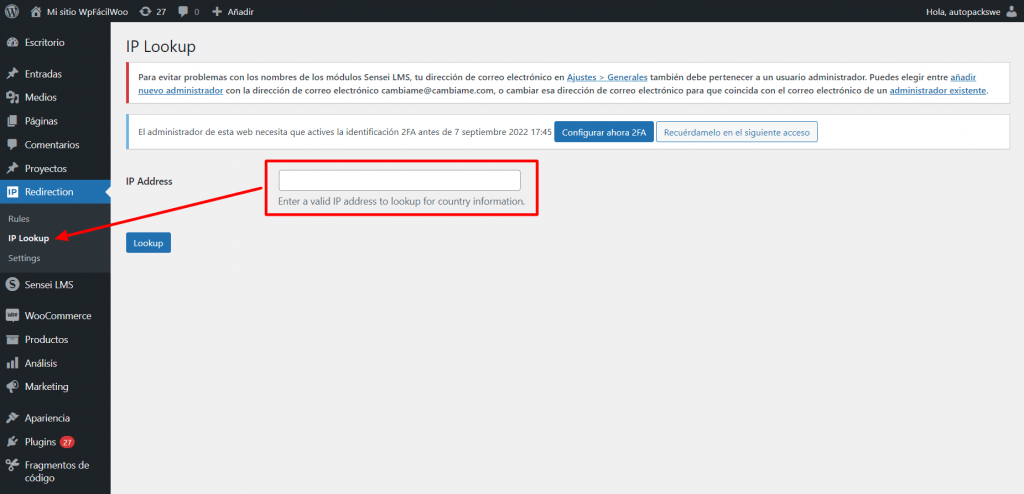Click the Marketing megaphone icon
1024x494 pixels.
[12, 386]
